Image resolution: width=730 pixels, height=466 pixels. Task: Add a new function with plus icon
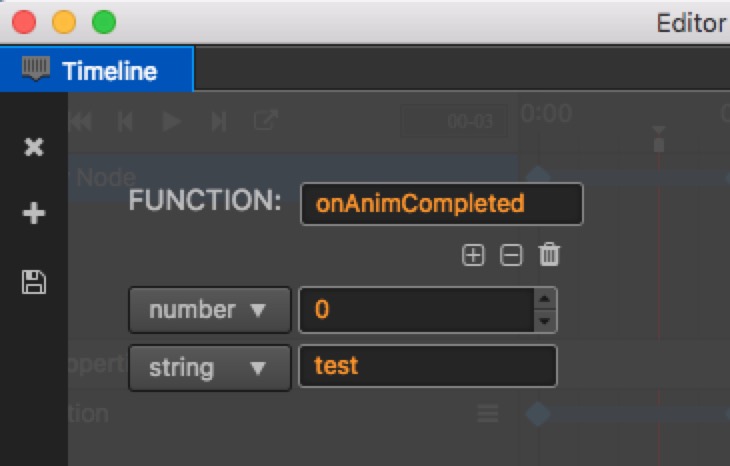click(34, 213)
